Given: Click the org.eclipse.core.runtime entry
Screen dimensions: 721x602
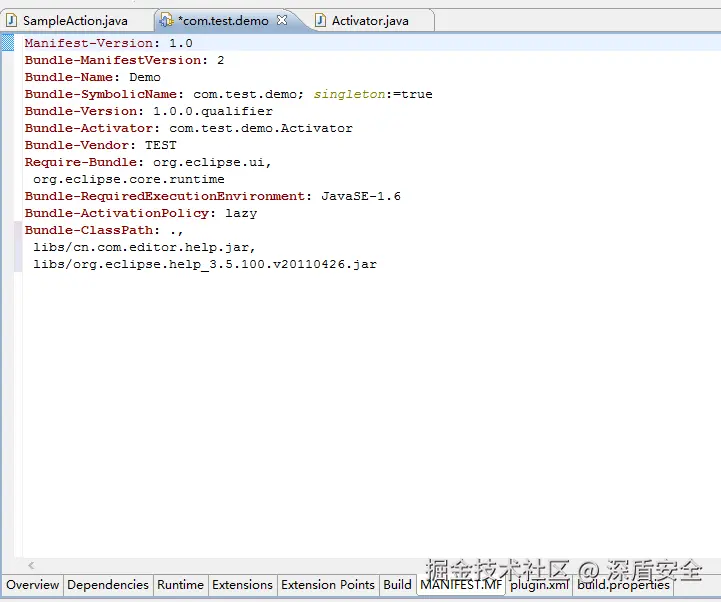Looking at the screenshot, I should coord(129,179).
